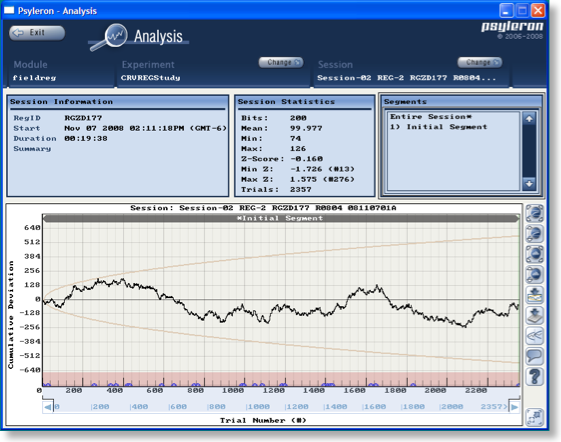Click the magnifying glass Analysis logo
The height and width of the screenshot is (442, 561).
pos(110,37)
